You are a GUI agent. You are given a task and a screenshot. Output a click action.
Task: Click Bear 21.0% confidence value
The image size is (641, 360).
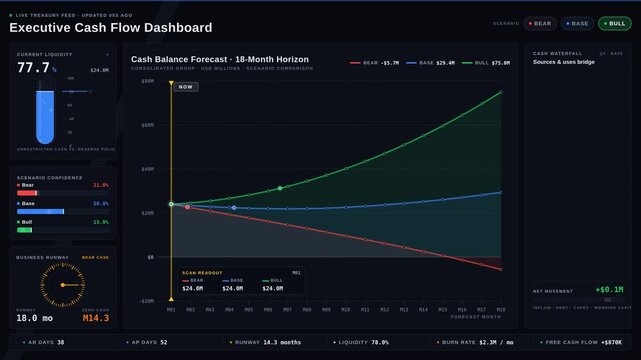coord(101,185)
